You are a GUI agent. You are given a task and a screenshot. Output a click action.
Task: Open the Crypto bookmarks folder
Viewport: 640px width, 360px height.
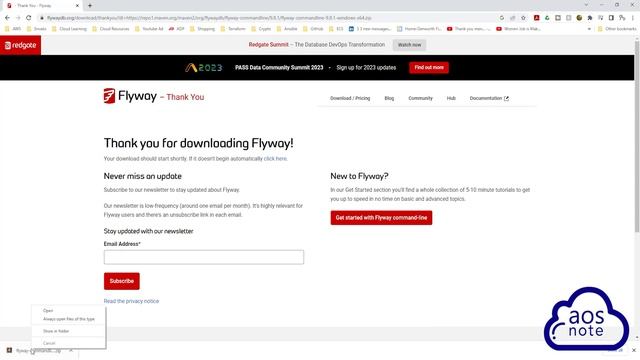[261, 29]
